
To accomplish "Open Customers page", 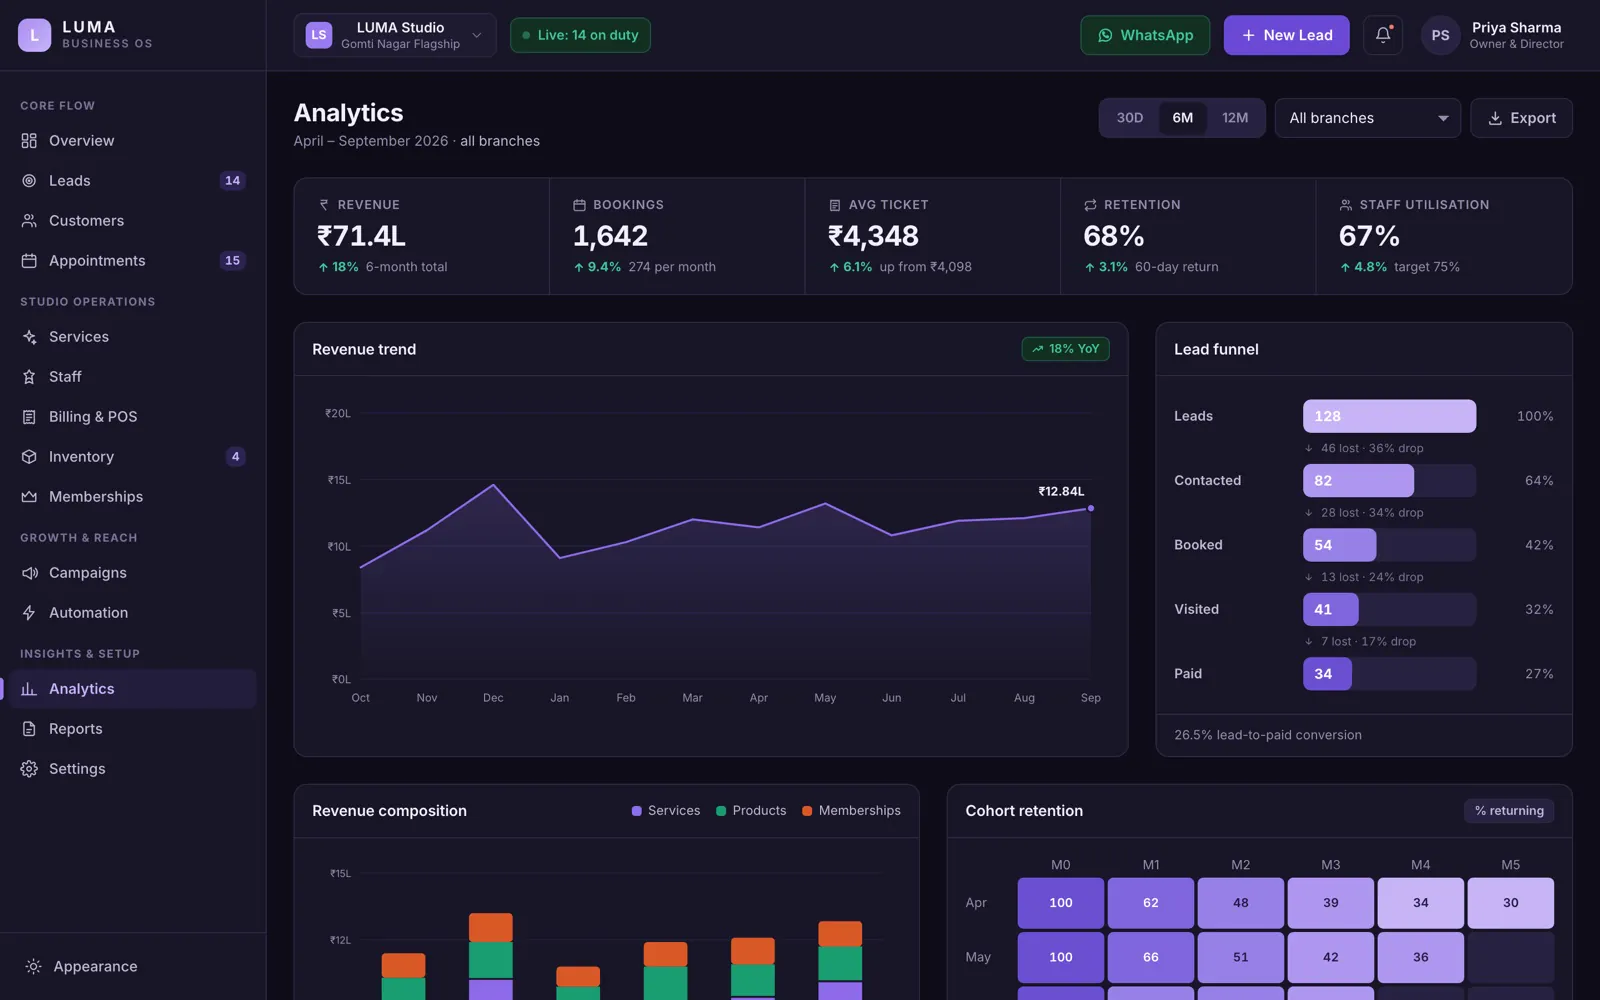I will pos(133,221).
